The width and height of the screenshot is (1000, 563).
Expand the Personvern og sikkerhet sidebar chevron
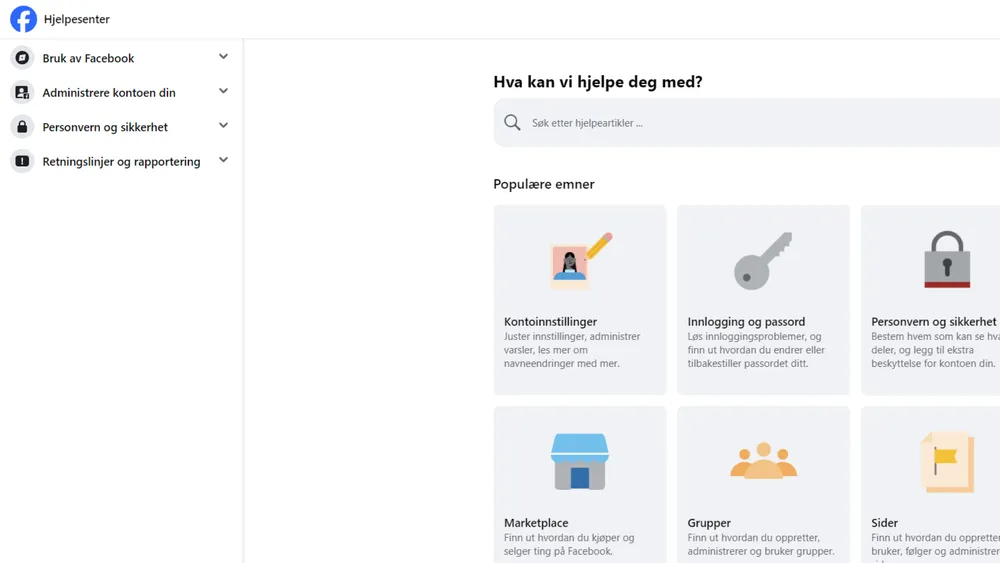(x=223, y=126)
